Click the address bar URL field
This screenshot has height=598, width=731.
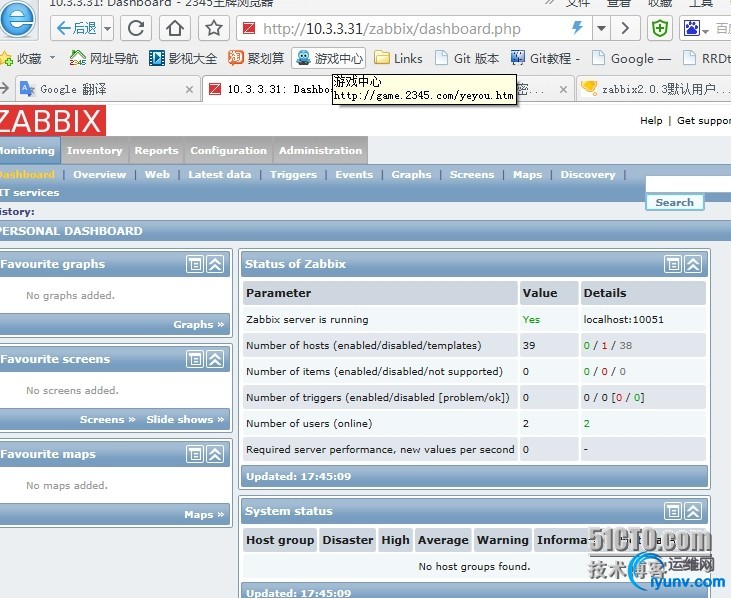[x=401, y=29]
